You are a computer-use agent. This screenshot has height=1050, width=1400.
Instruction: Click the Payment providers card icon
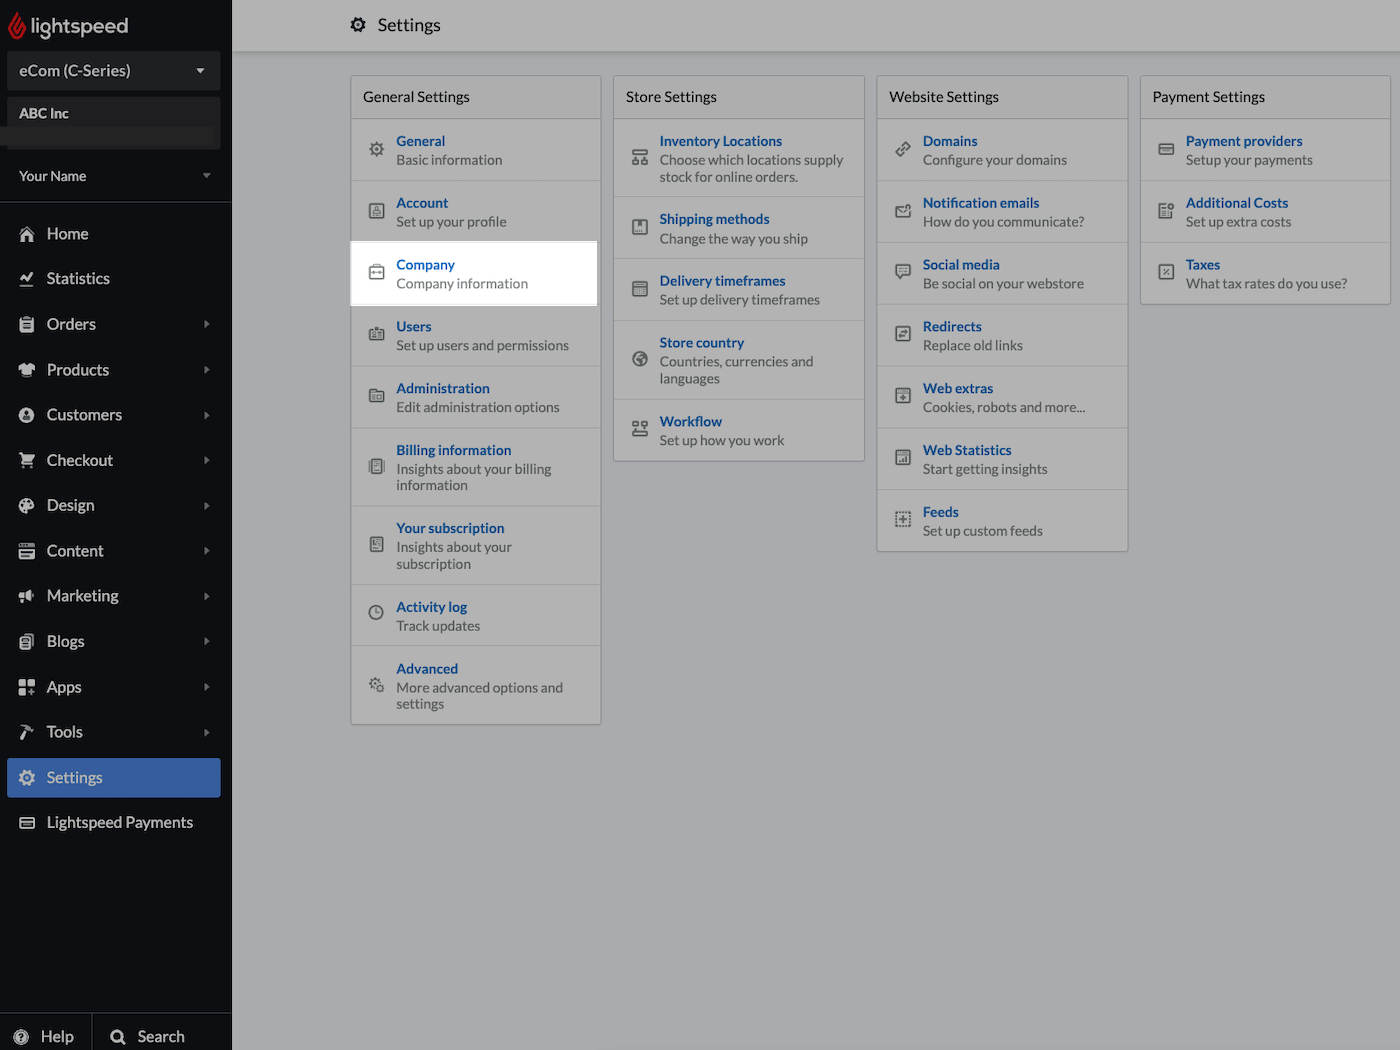pyautogui.click(x=1166, y=150)
